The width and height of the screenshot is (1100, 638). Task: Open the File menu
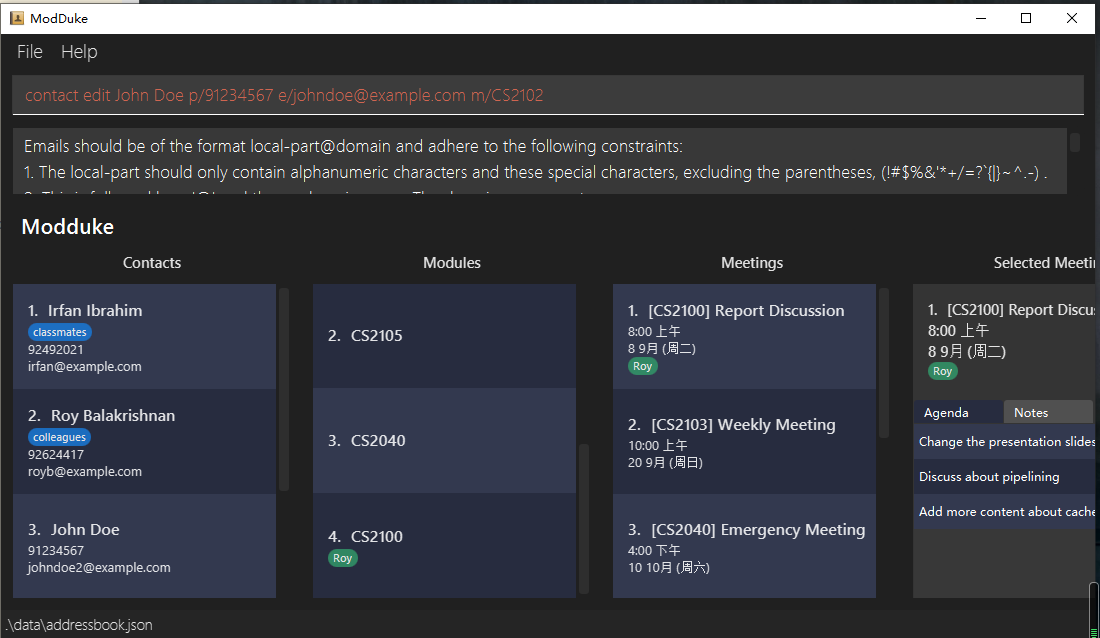29,52
